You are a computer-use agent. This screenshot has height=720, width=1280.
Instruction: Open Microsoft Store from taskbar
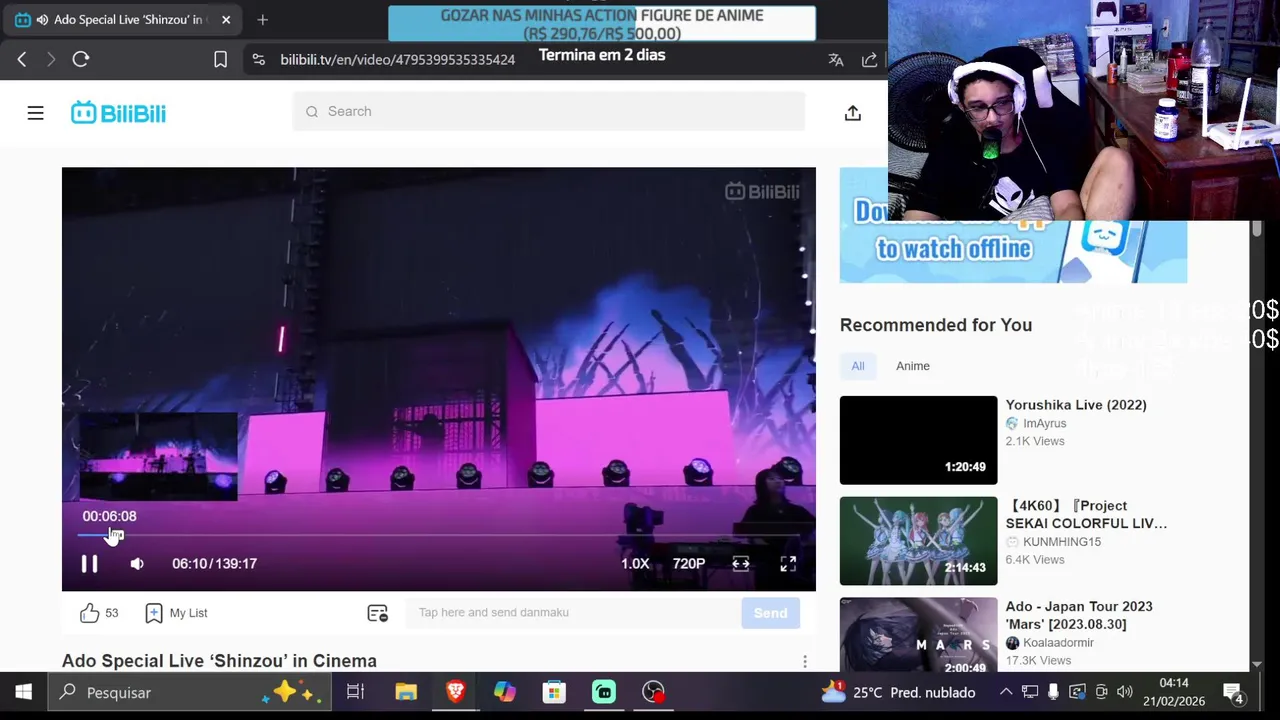point(554,692)
